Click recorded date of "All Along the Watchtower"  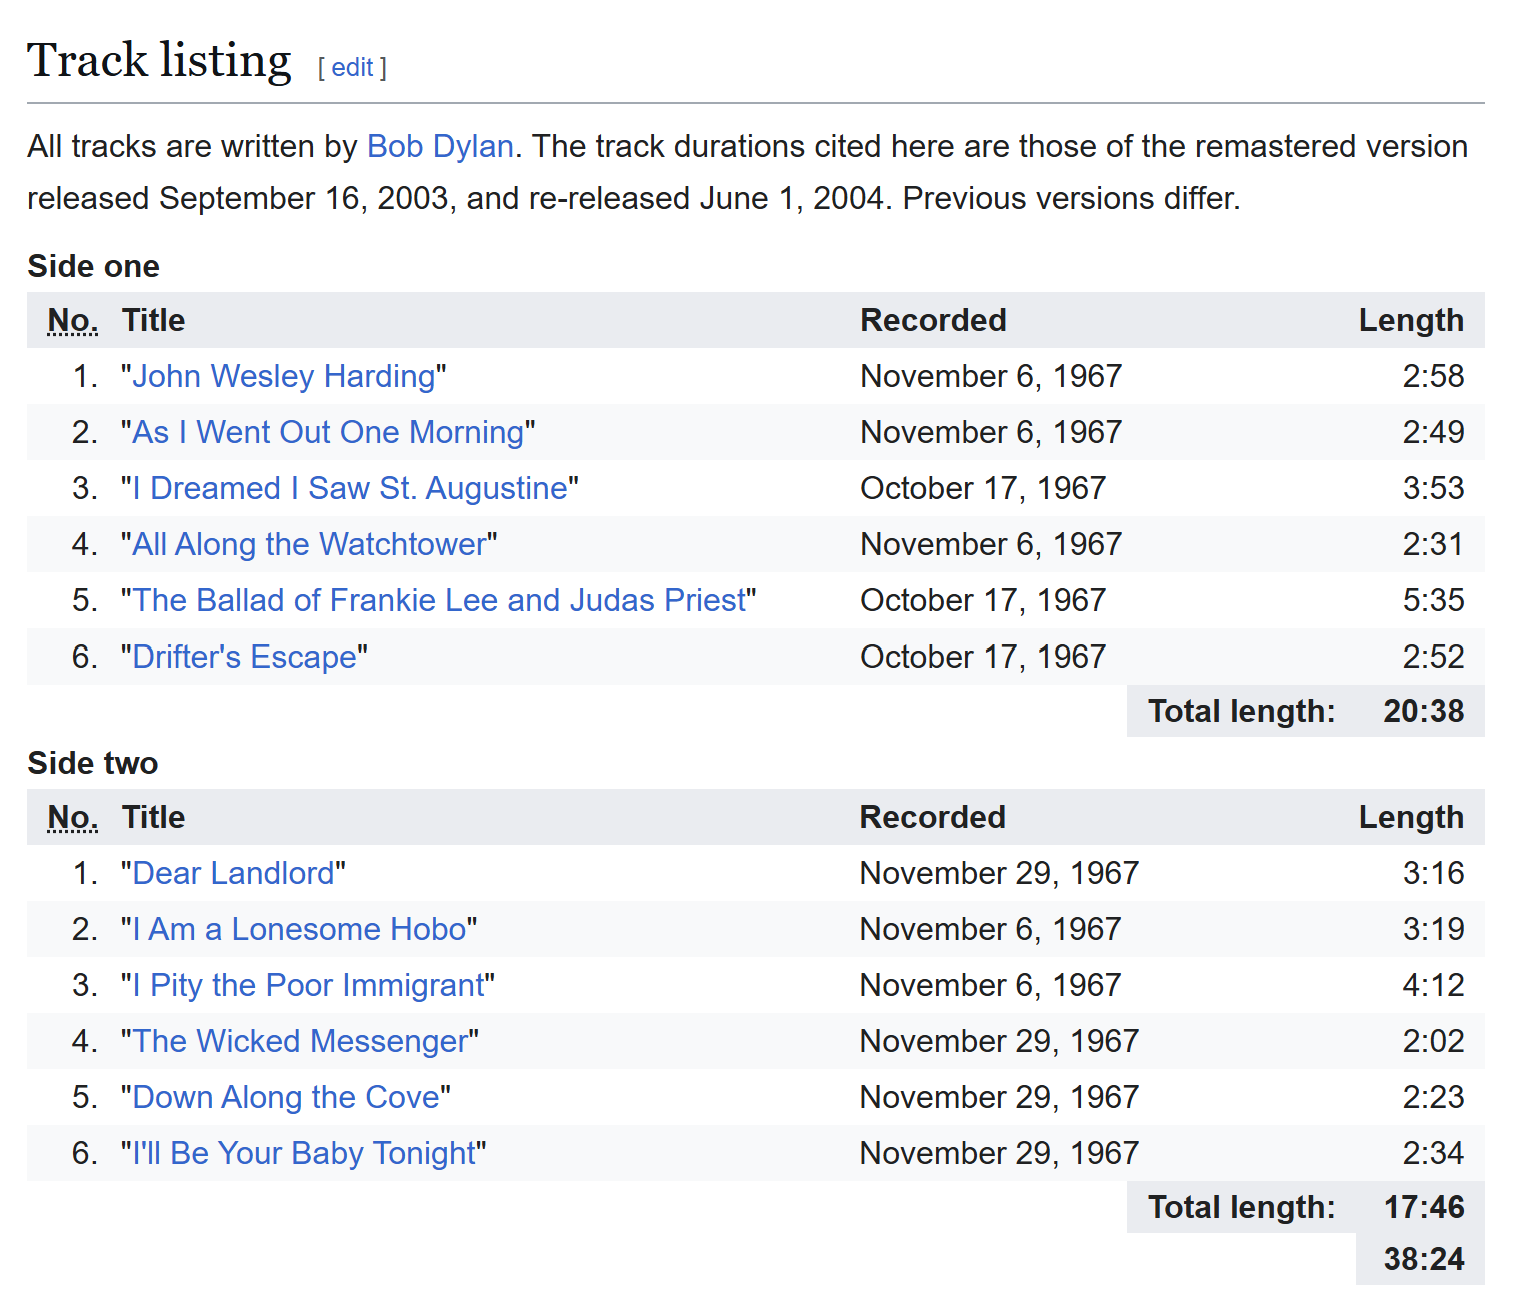pos(991,544)
